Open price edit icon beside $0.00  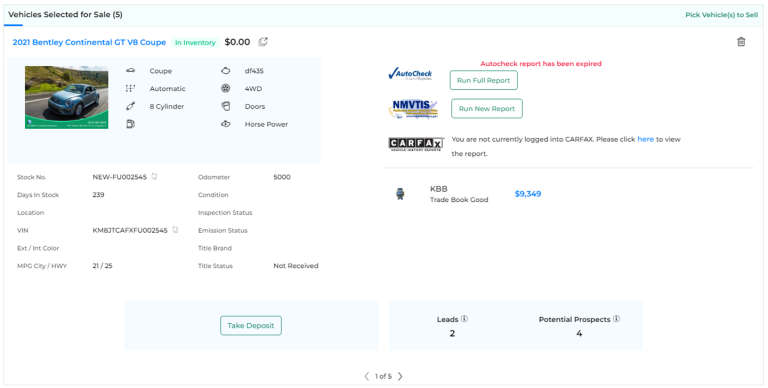point(263,42)
